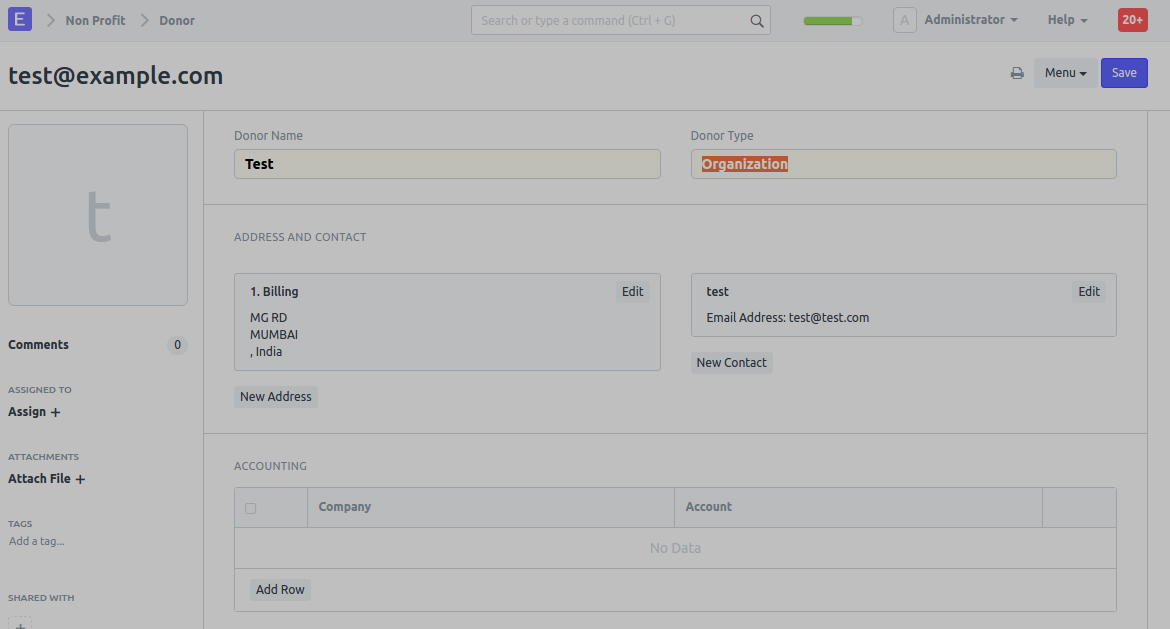Viewport: 1170px width, 629px height.
Task: Click Edit on the Billing address
Action: coord(632,292)
